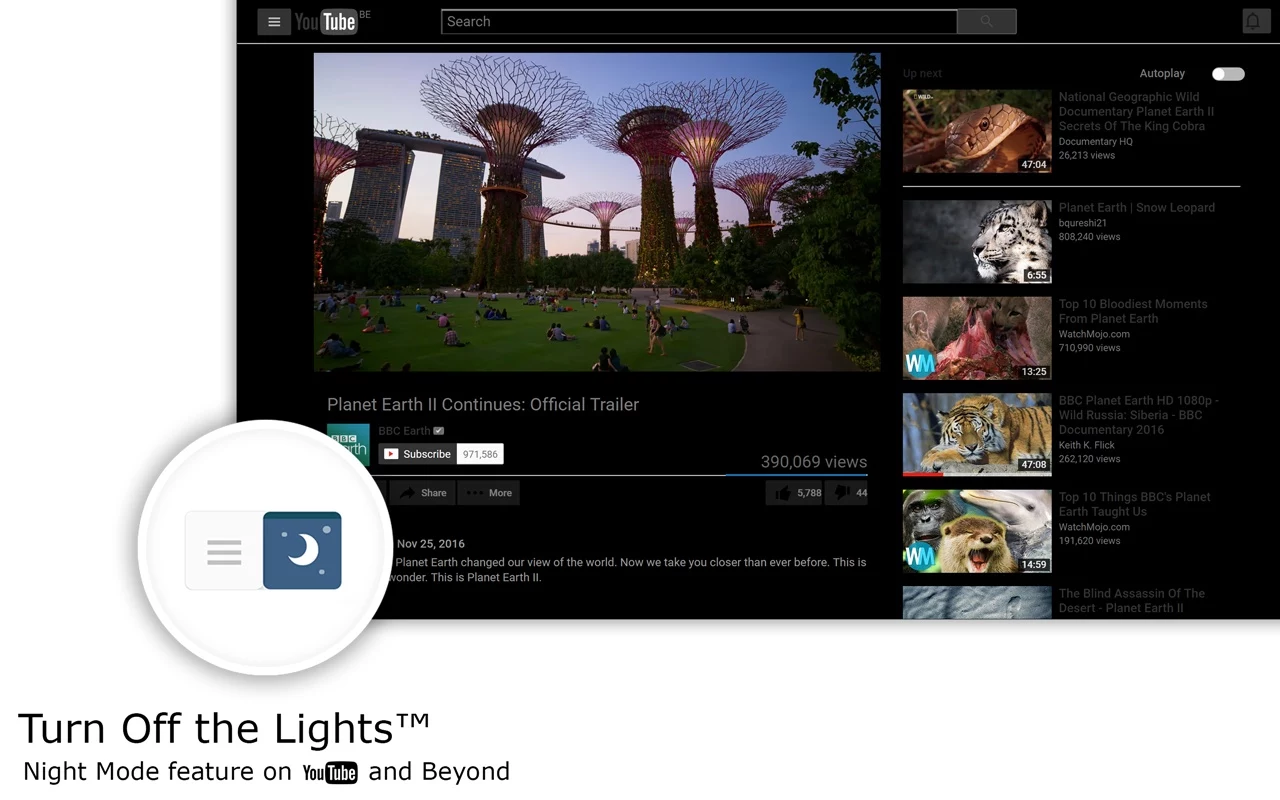Viewport: 1280px width, 800px height.
Task: Select the Up next section header
Action: tap(922, 73)
